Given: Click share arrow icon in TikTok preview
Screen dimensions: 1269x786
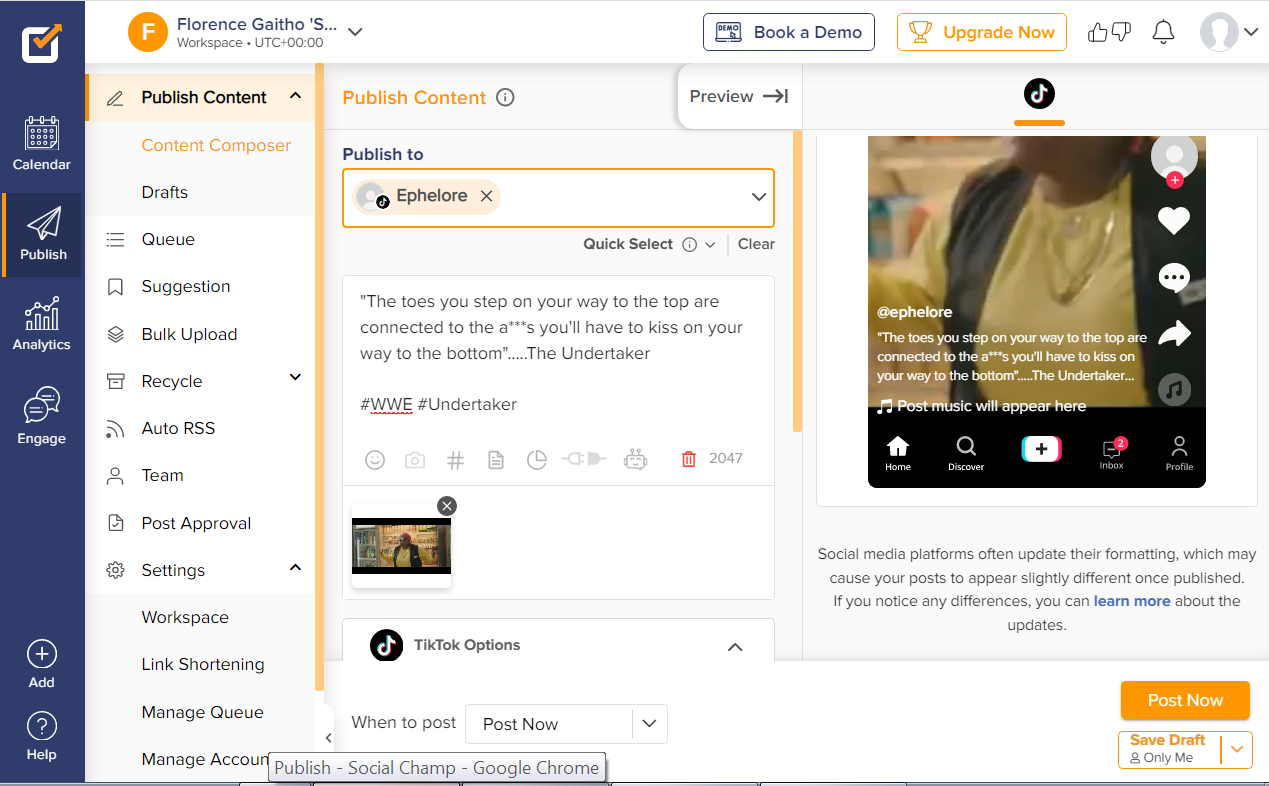Looking at the screenshot, I should coord(1175,333).
